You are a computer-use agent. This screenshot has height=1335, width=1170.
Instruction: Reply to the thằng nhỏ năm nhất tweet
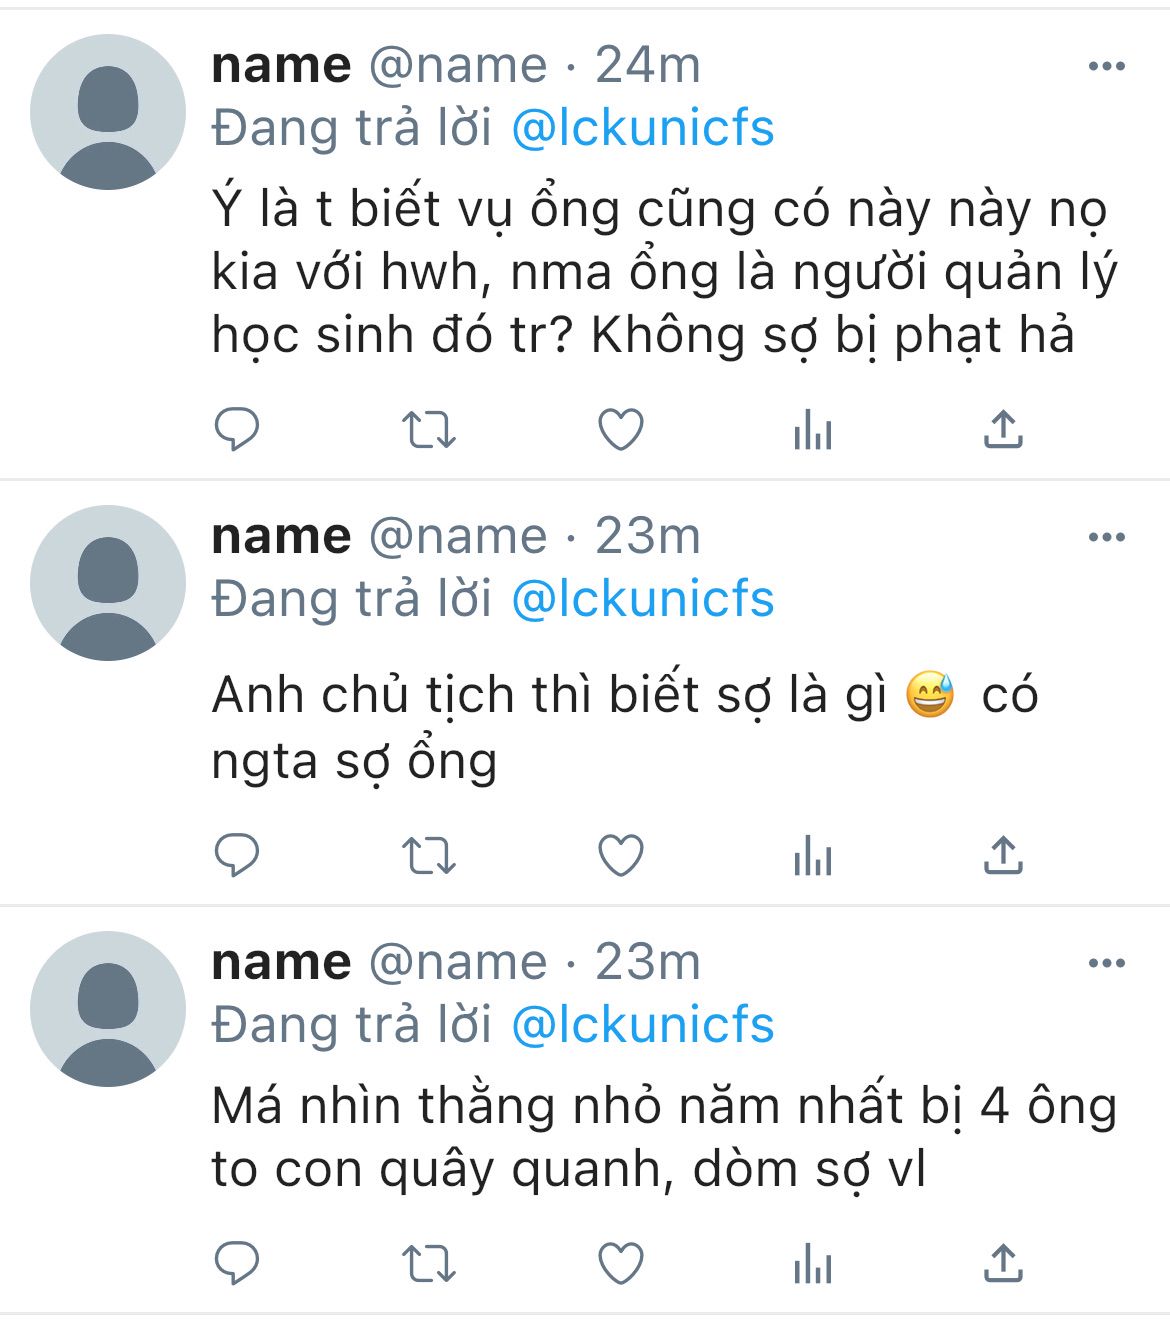coord(237,1264)
